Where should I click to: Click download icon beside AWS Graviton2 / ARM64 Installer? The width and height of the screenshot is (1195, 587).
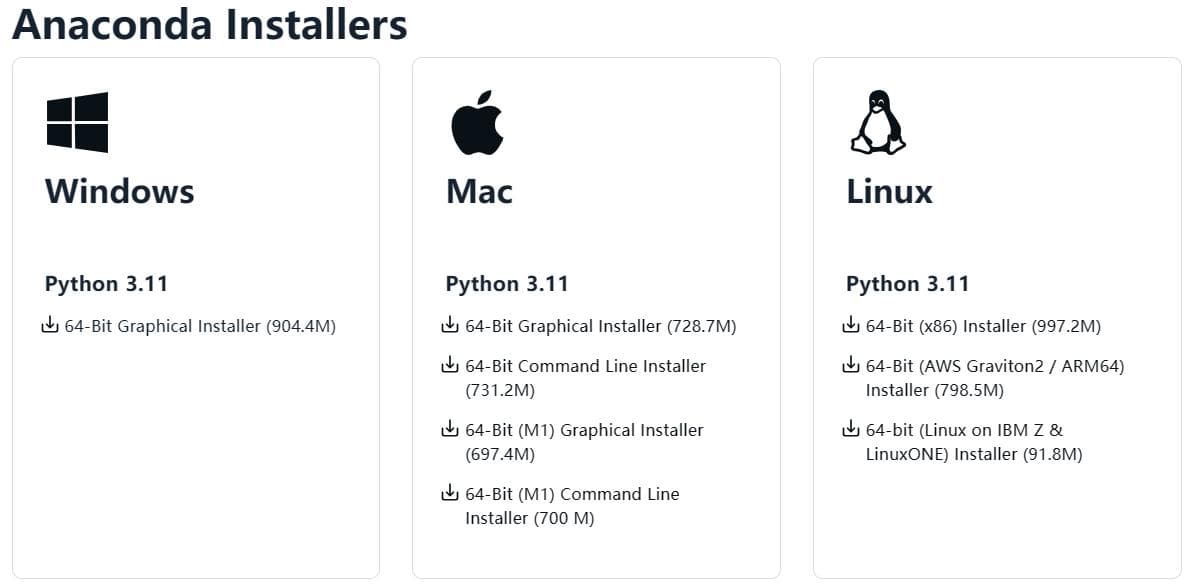(851, 365)
